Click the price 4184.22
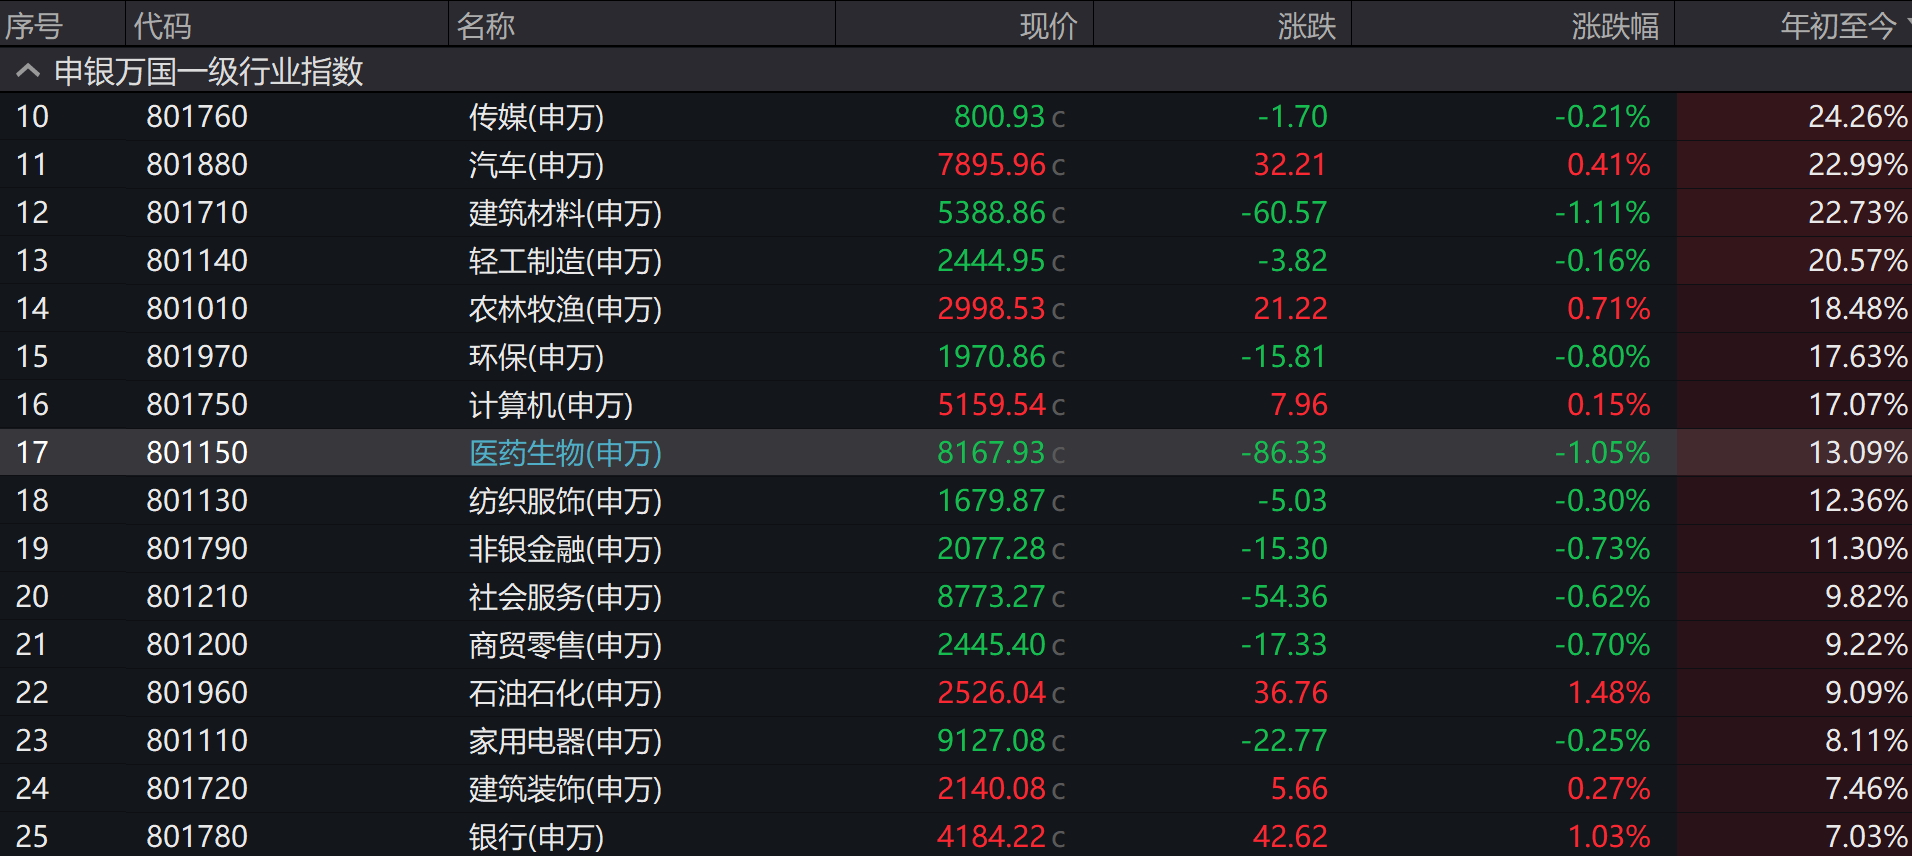This screenshot has width=1912, height=856. point(992,837)
